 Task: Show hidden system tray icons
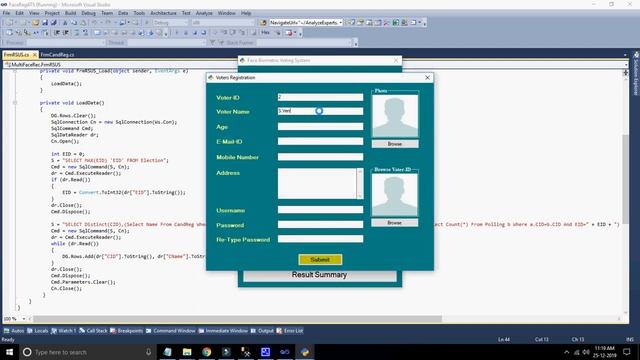coord(567,352)
